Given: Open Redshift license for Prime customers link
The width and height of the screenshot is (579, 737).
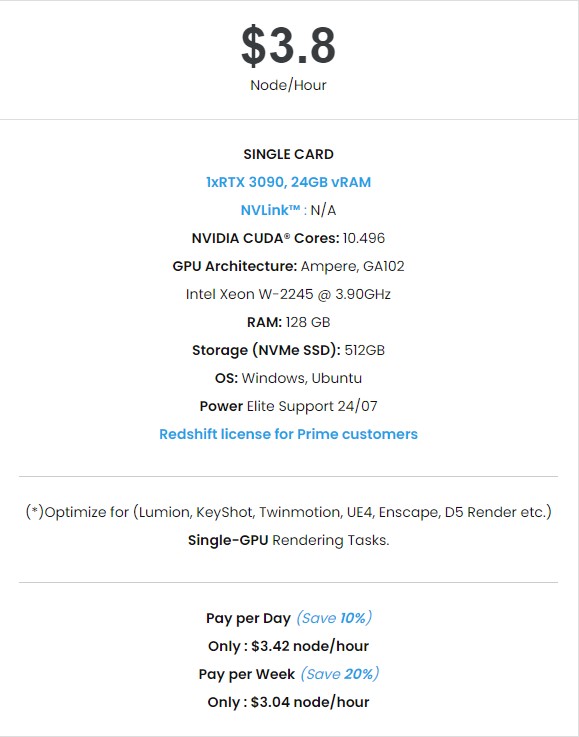Looking at the screenshot, I should click(289, 434).
